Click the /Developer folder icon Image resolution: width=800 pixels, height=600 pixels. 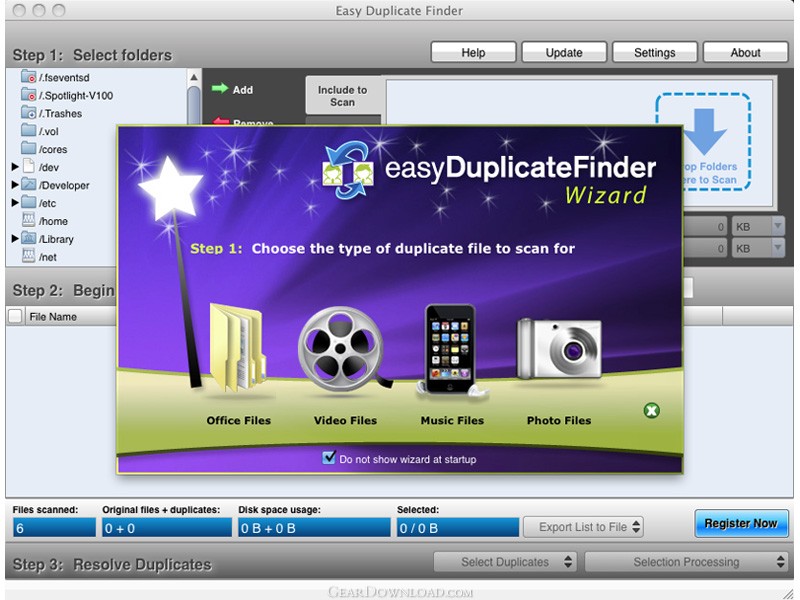pos(29,184)
